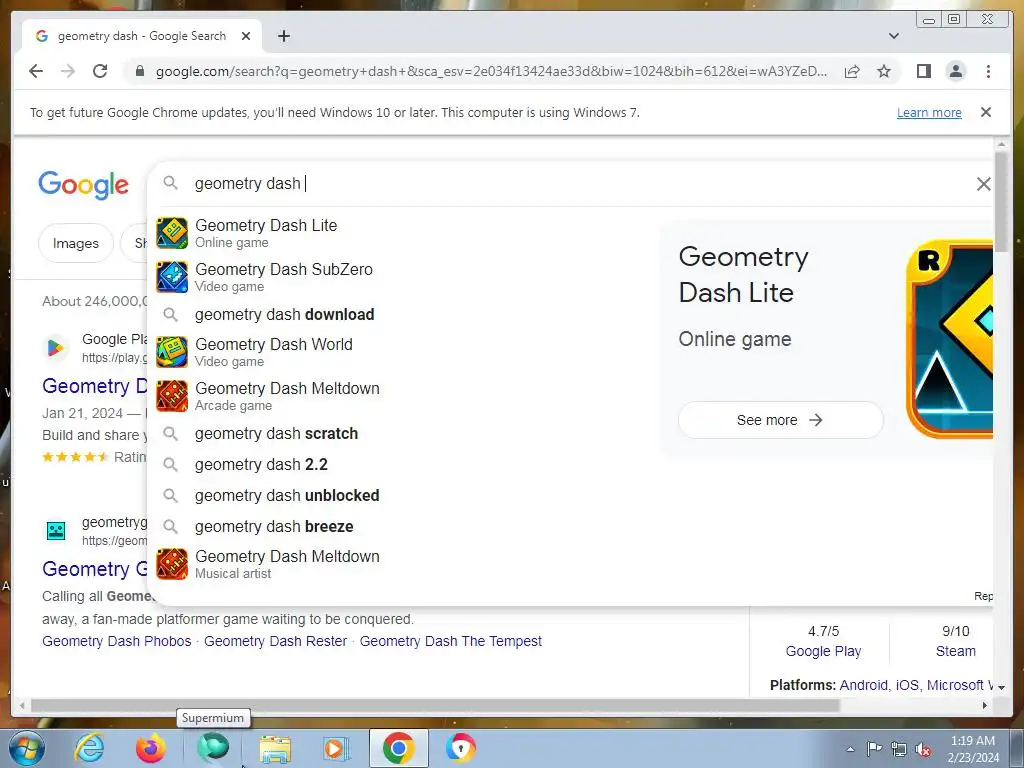
Task: Click the Geometry Dash SubZero suggestion icon
Action: click(172, 277)
